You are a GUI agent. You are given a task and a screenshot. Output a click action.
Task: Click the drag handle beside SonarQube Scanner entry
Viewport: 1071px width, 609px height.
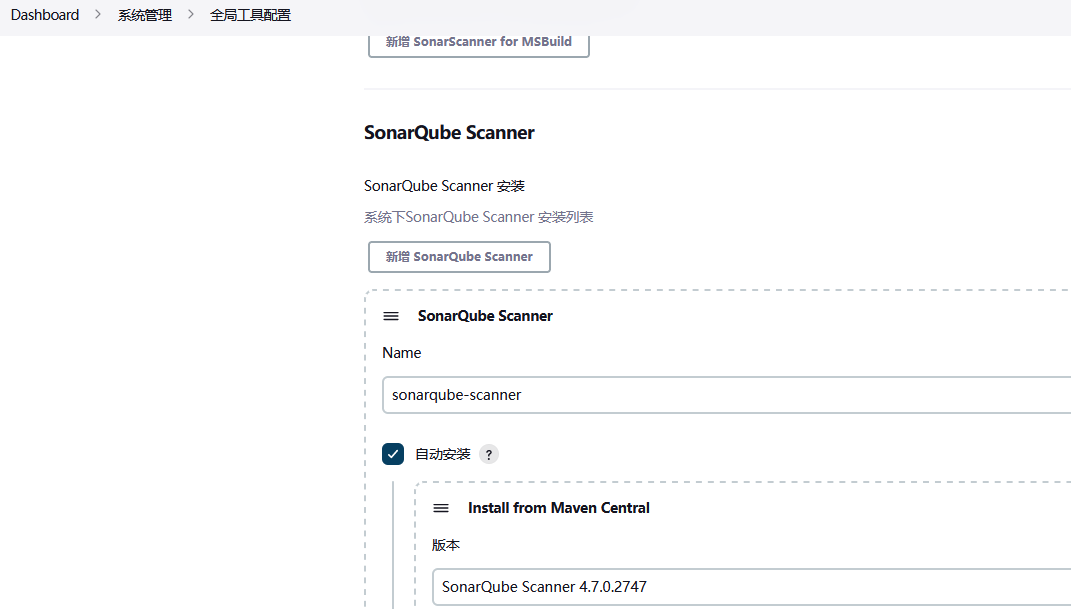click(391, 316)
